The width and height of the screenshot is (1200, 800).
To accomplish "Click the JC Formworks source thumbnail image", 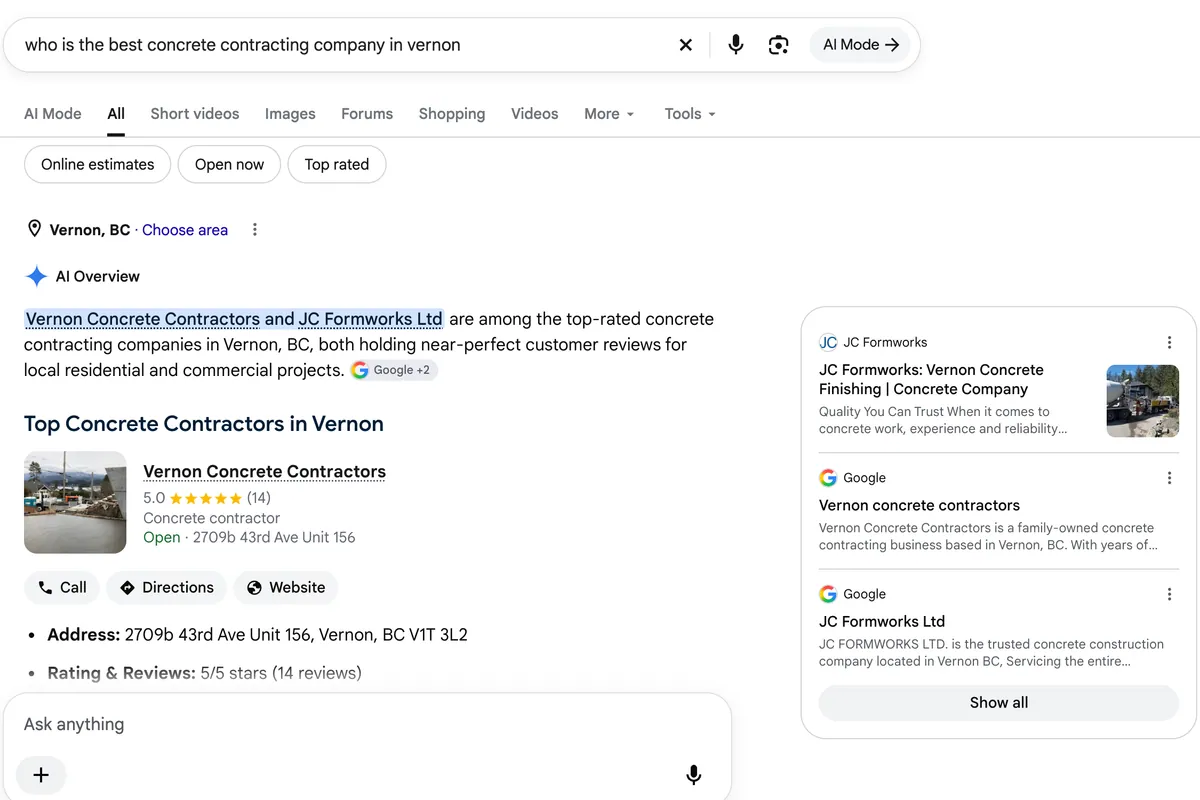I will (x=1143, y=401).
